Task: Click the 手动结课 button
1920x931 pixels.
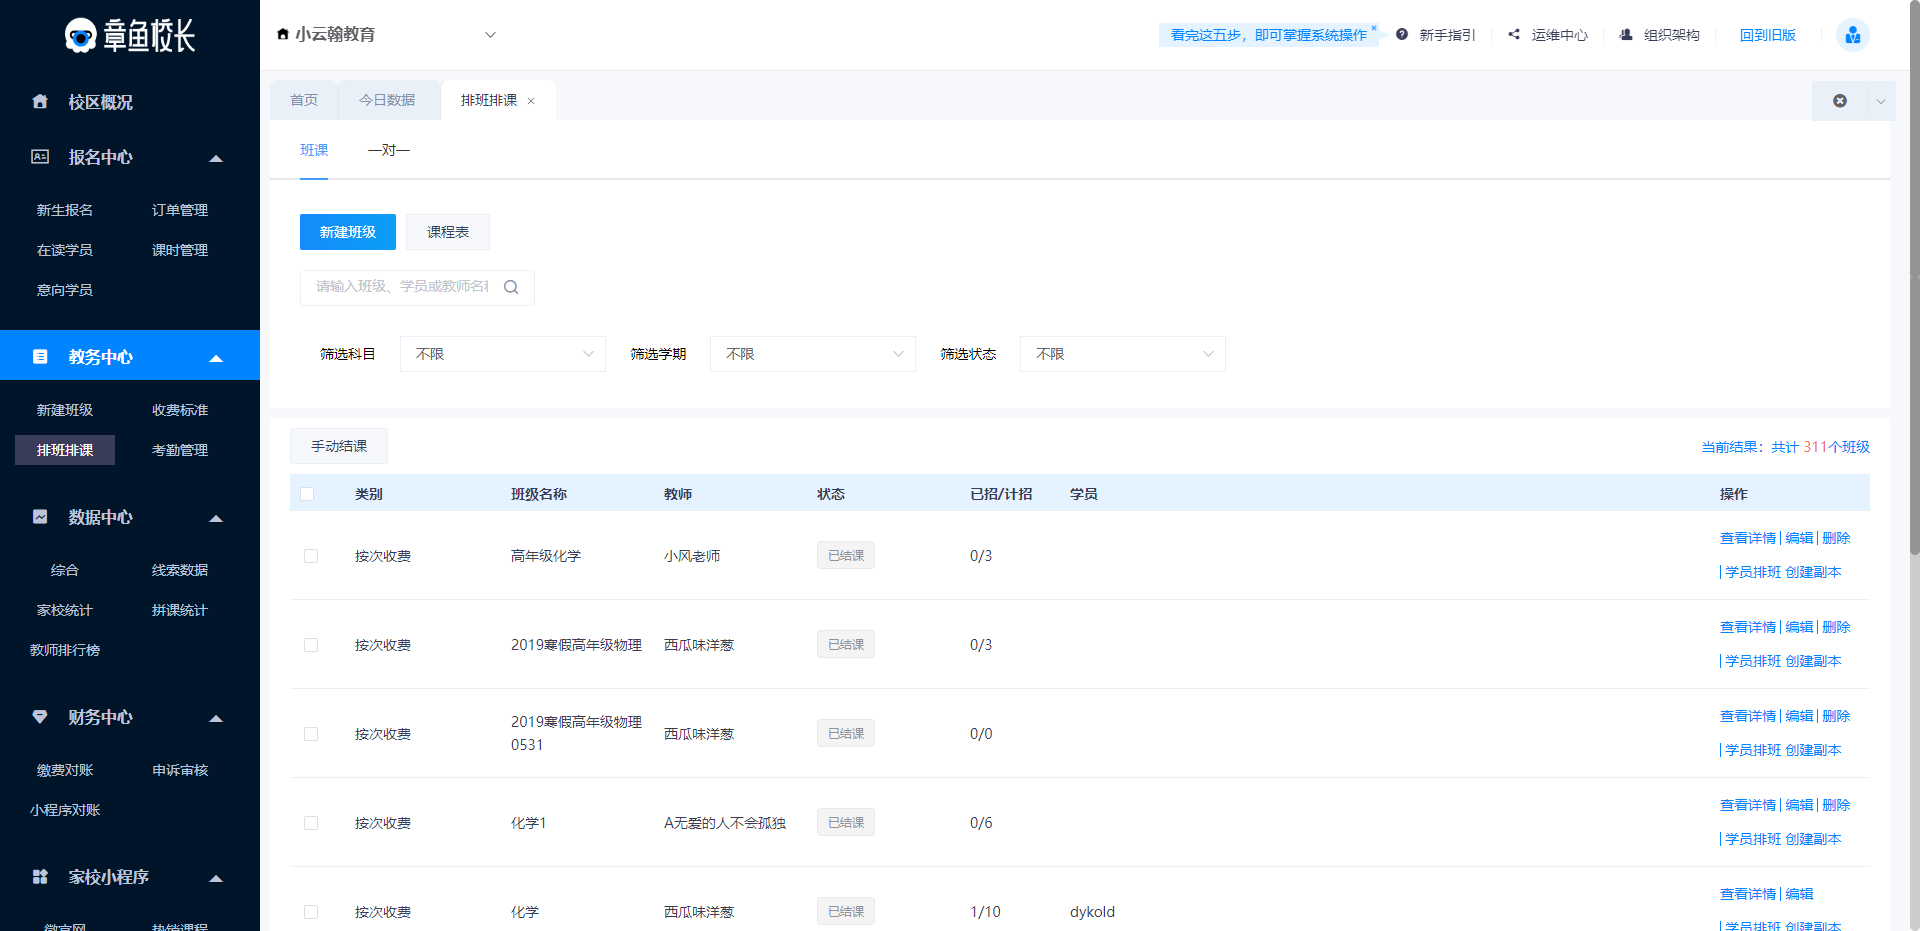Action: click(339, 446)
